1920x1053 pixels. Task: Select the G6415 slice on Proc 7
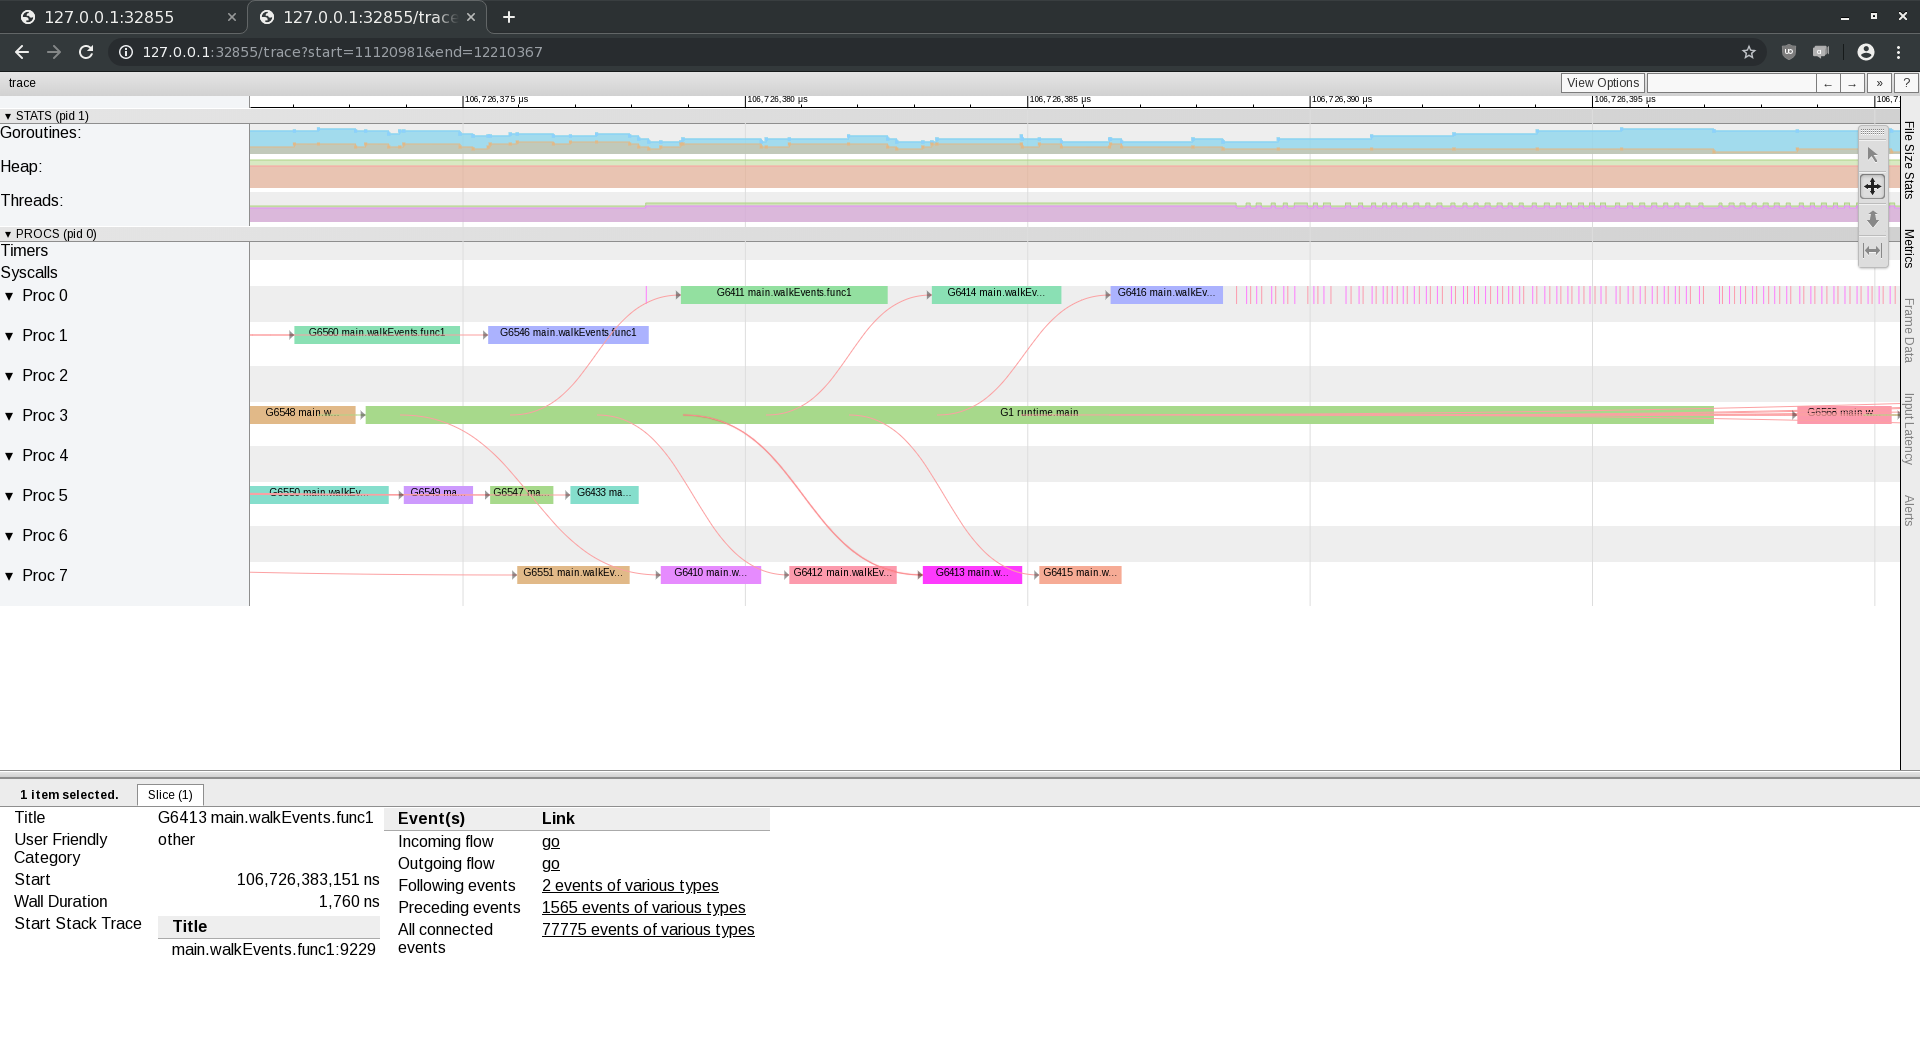[x=1080, y=574]
